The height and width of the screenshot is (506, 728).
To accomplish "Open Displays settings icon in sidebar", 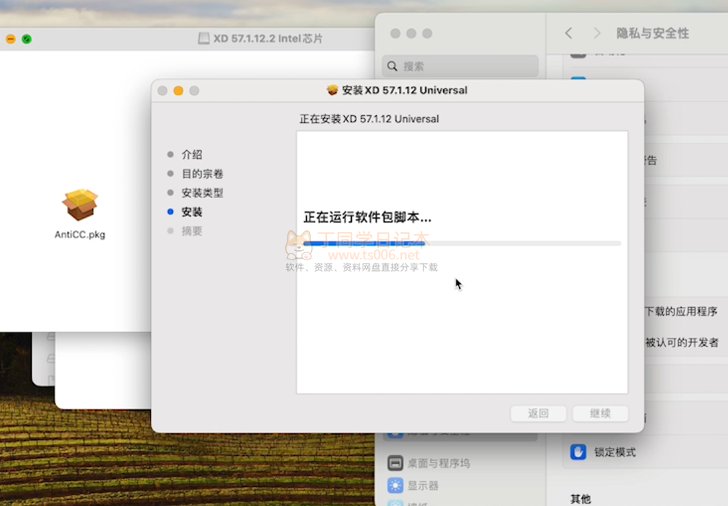I will pos(395,485).
